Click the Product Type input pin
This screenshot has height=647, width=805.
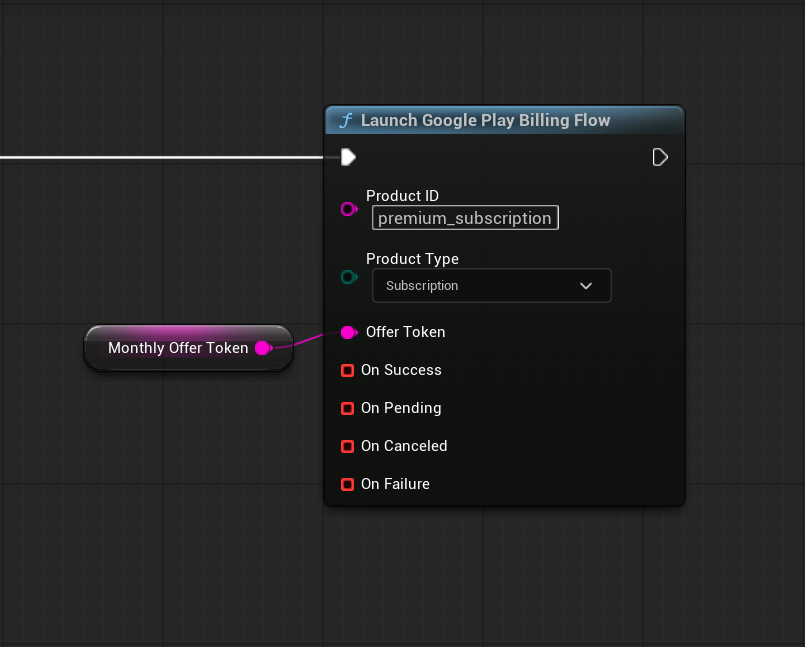pyautogui.click(x=349, y=277)
